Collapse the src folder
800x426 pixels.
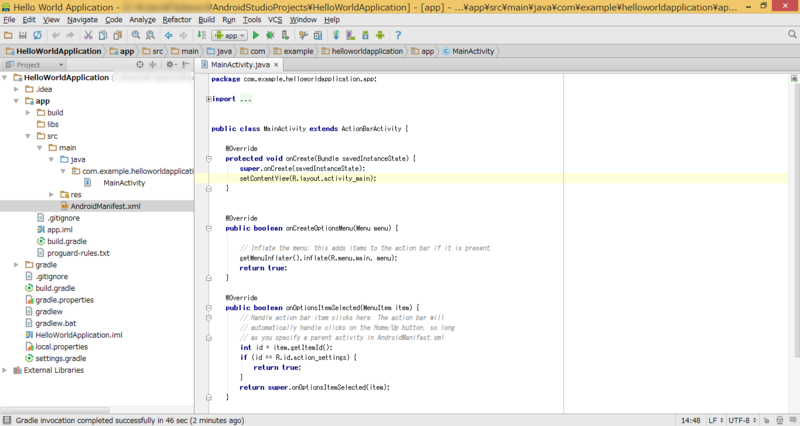tap(28, 136)
